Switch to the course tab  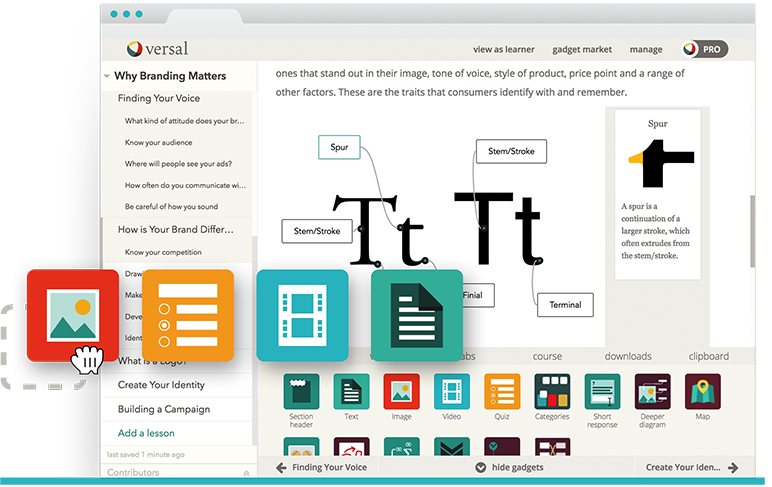click(x=547, y=356)
